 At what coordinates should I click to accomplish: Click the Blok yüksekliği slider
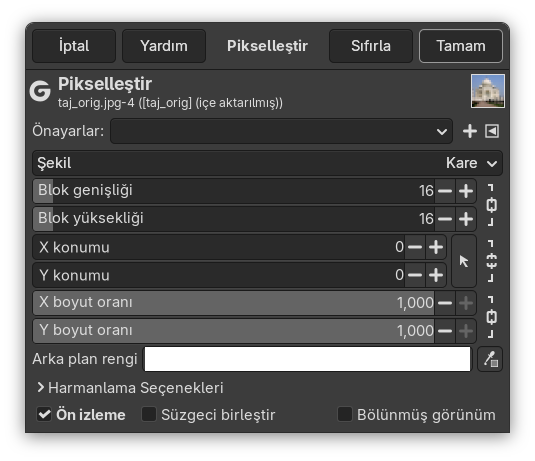coord(233,219)
